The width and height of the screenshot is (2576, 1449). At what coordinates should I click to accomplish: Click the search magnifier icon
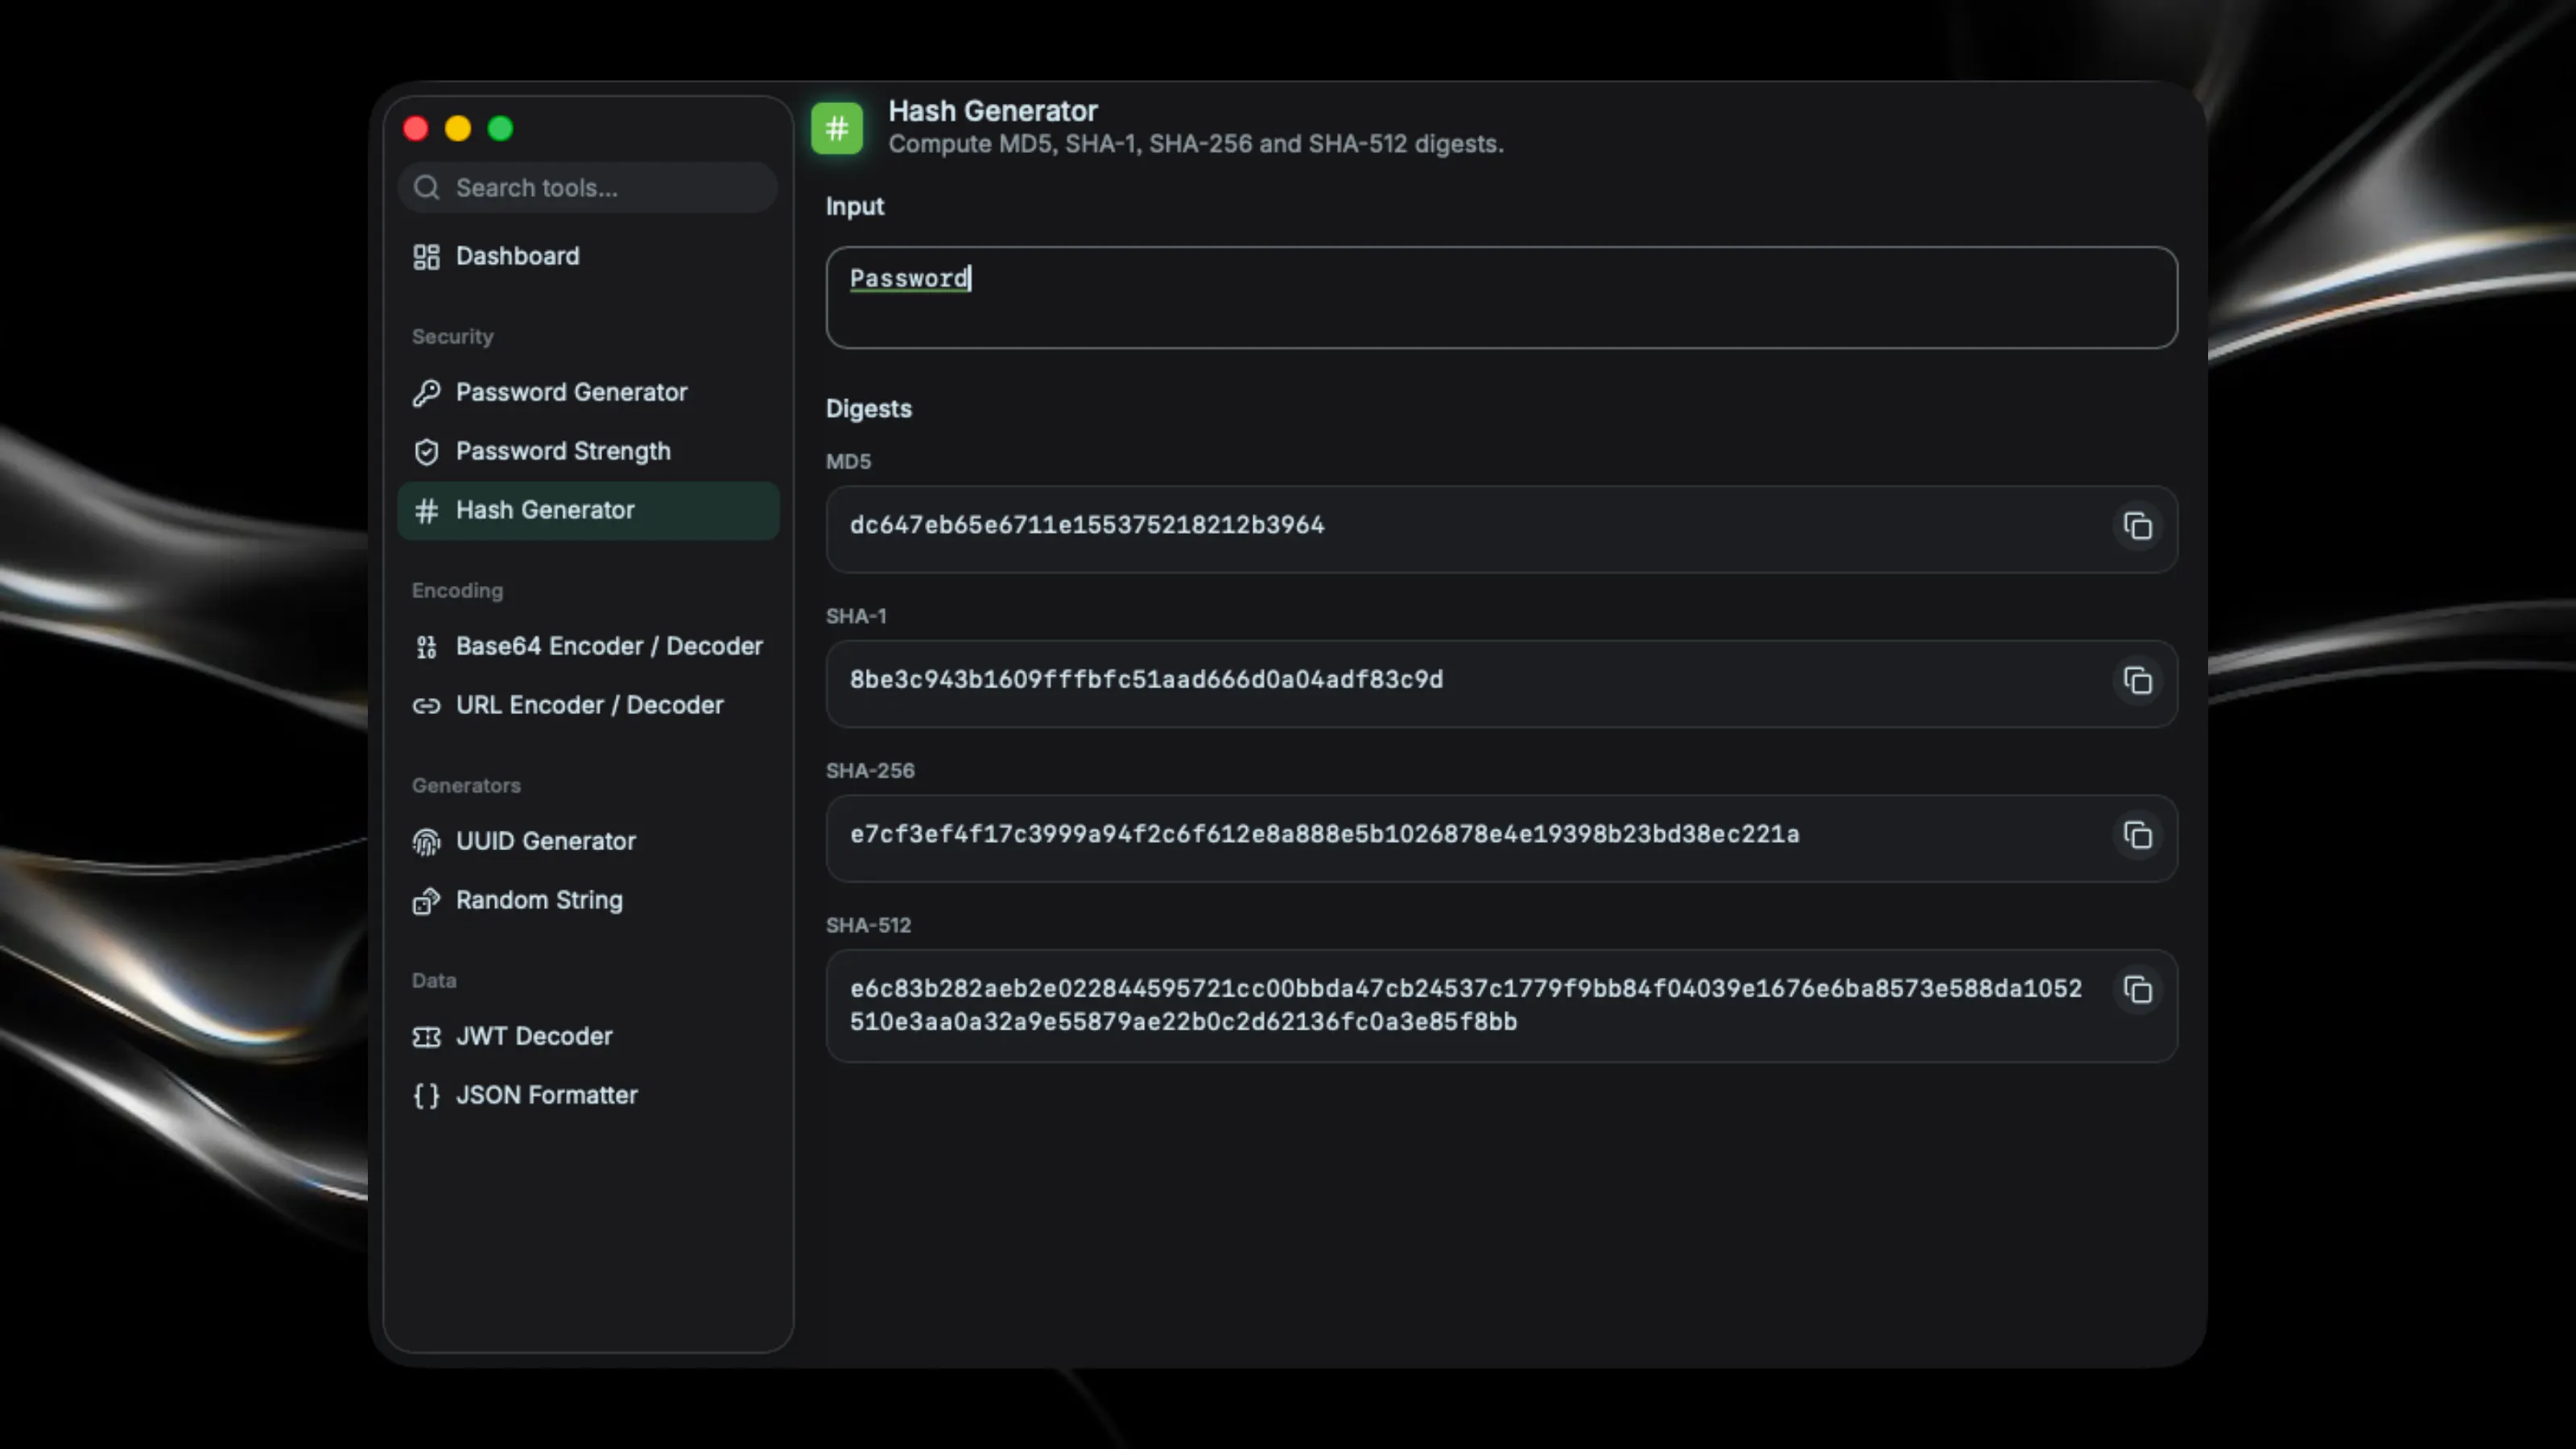427,188
